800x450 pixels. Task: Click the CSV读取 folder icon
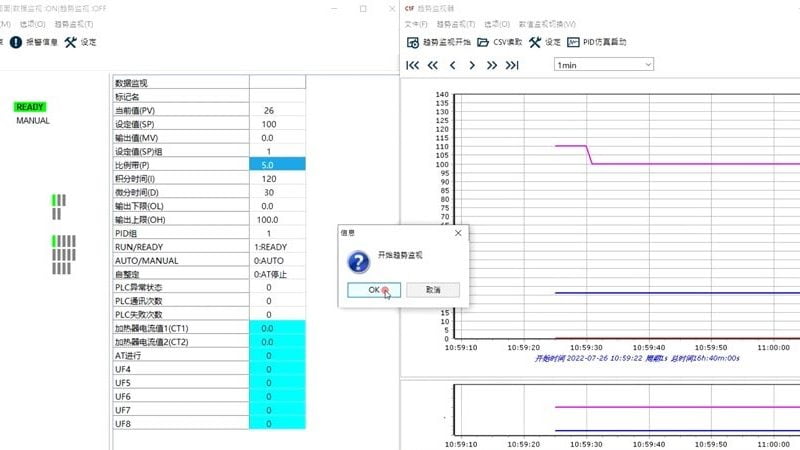click(483, 43)
